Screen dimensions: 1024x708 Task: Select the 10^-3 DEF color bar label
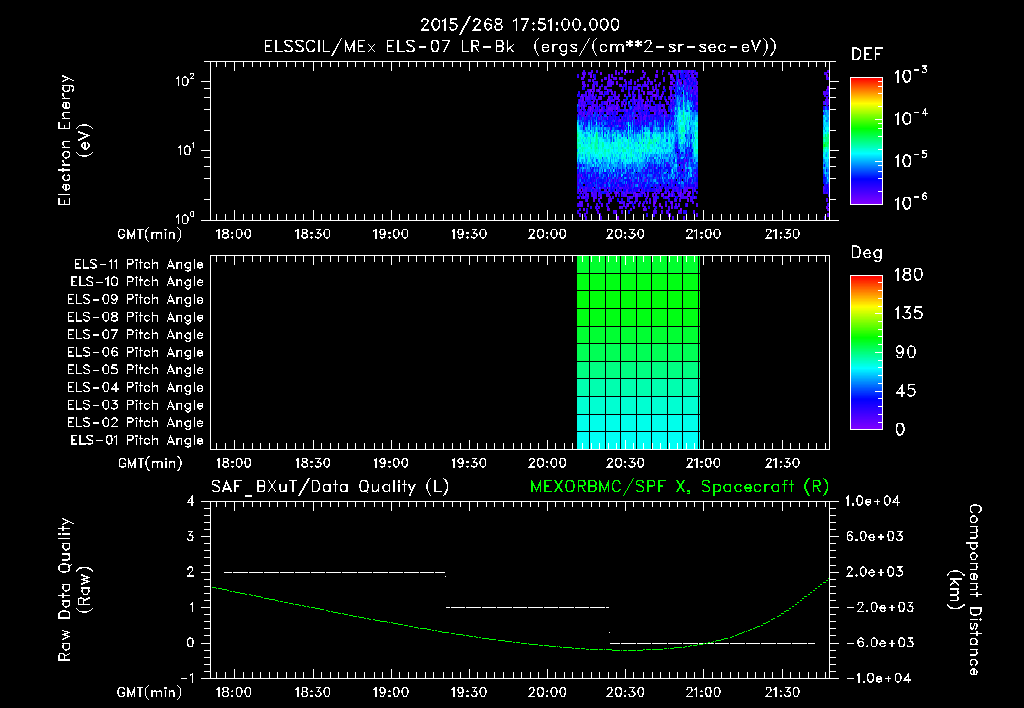(x=910, y=76)
